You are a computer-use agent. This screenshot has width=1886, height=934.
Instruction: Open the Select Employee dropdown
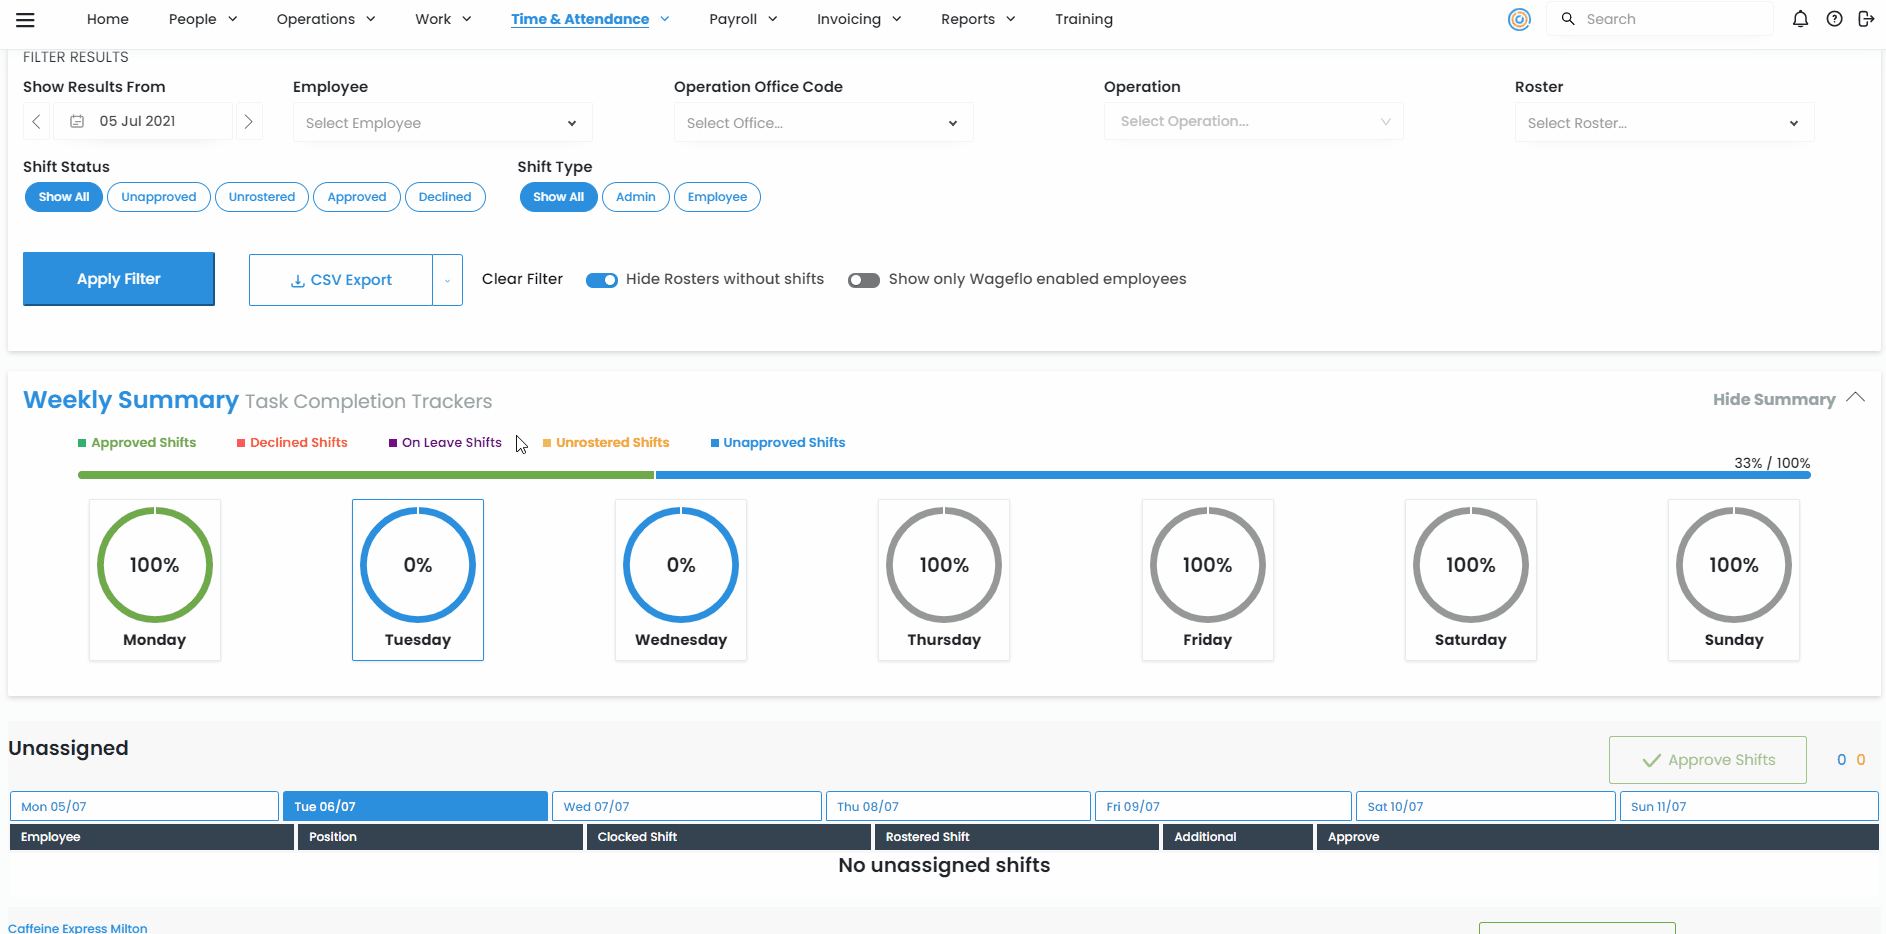click(442, 123)
